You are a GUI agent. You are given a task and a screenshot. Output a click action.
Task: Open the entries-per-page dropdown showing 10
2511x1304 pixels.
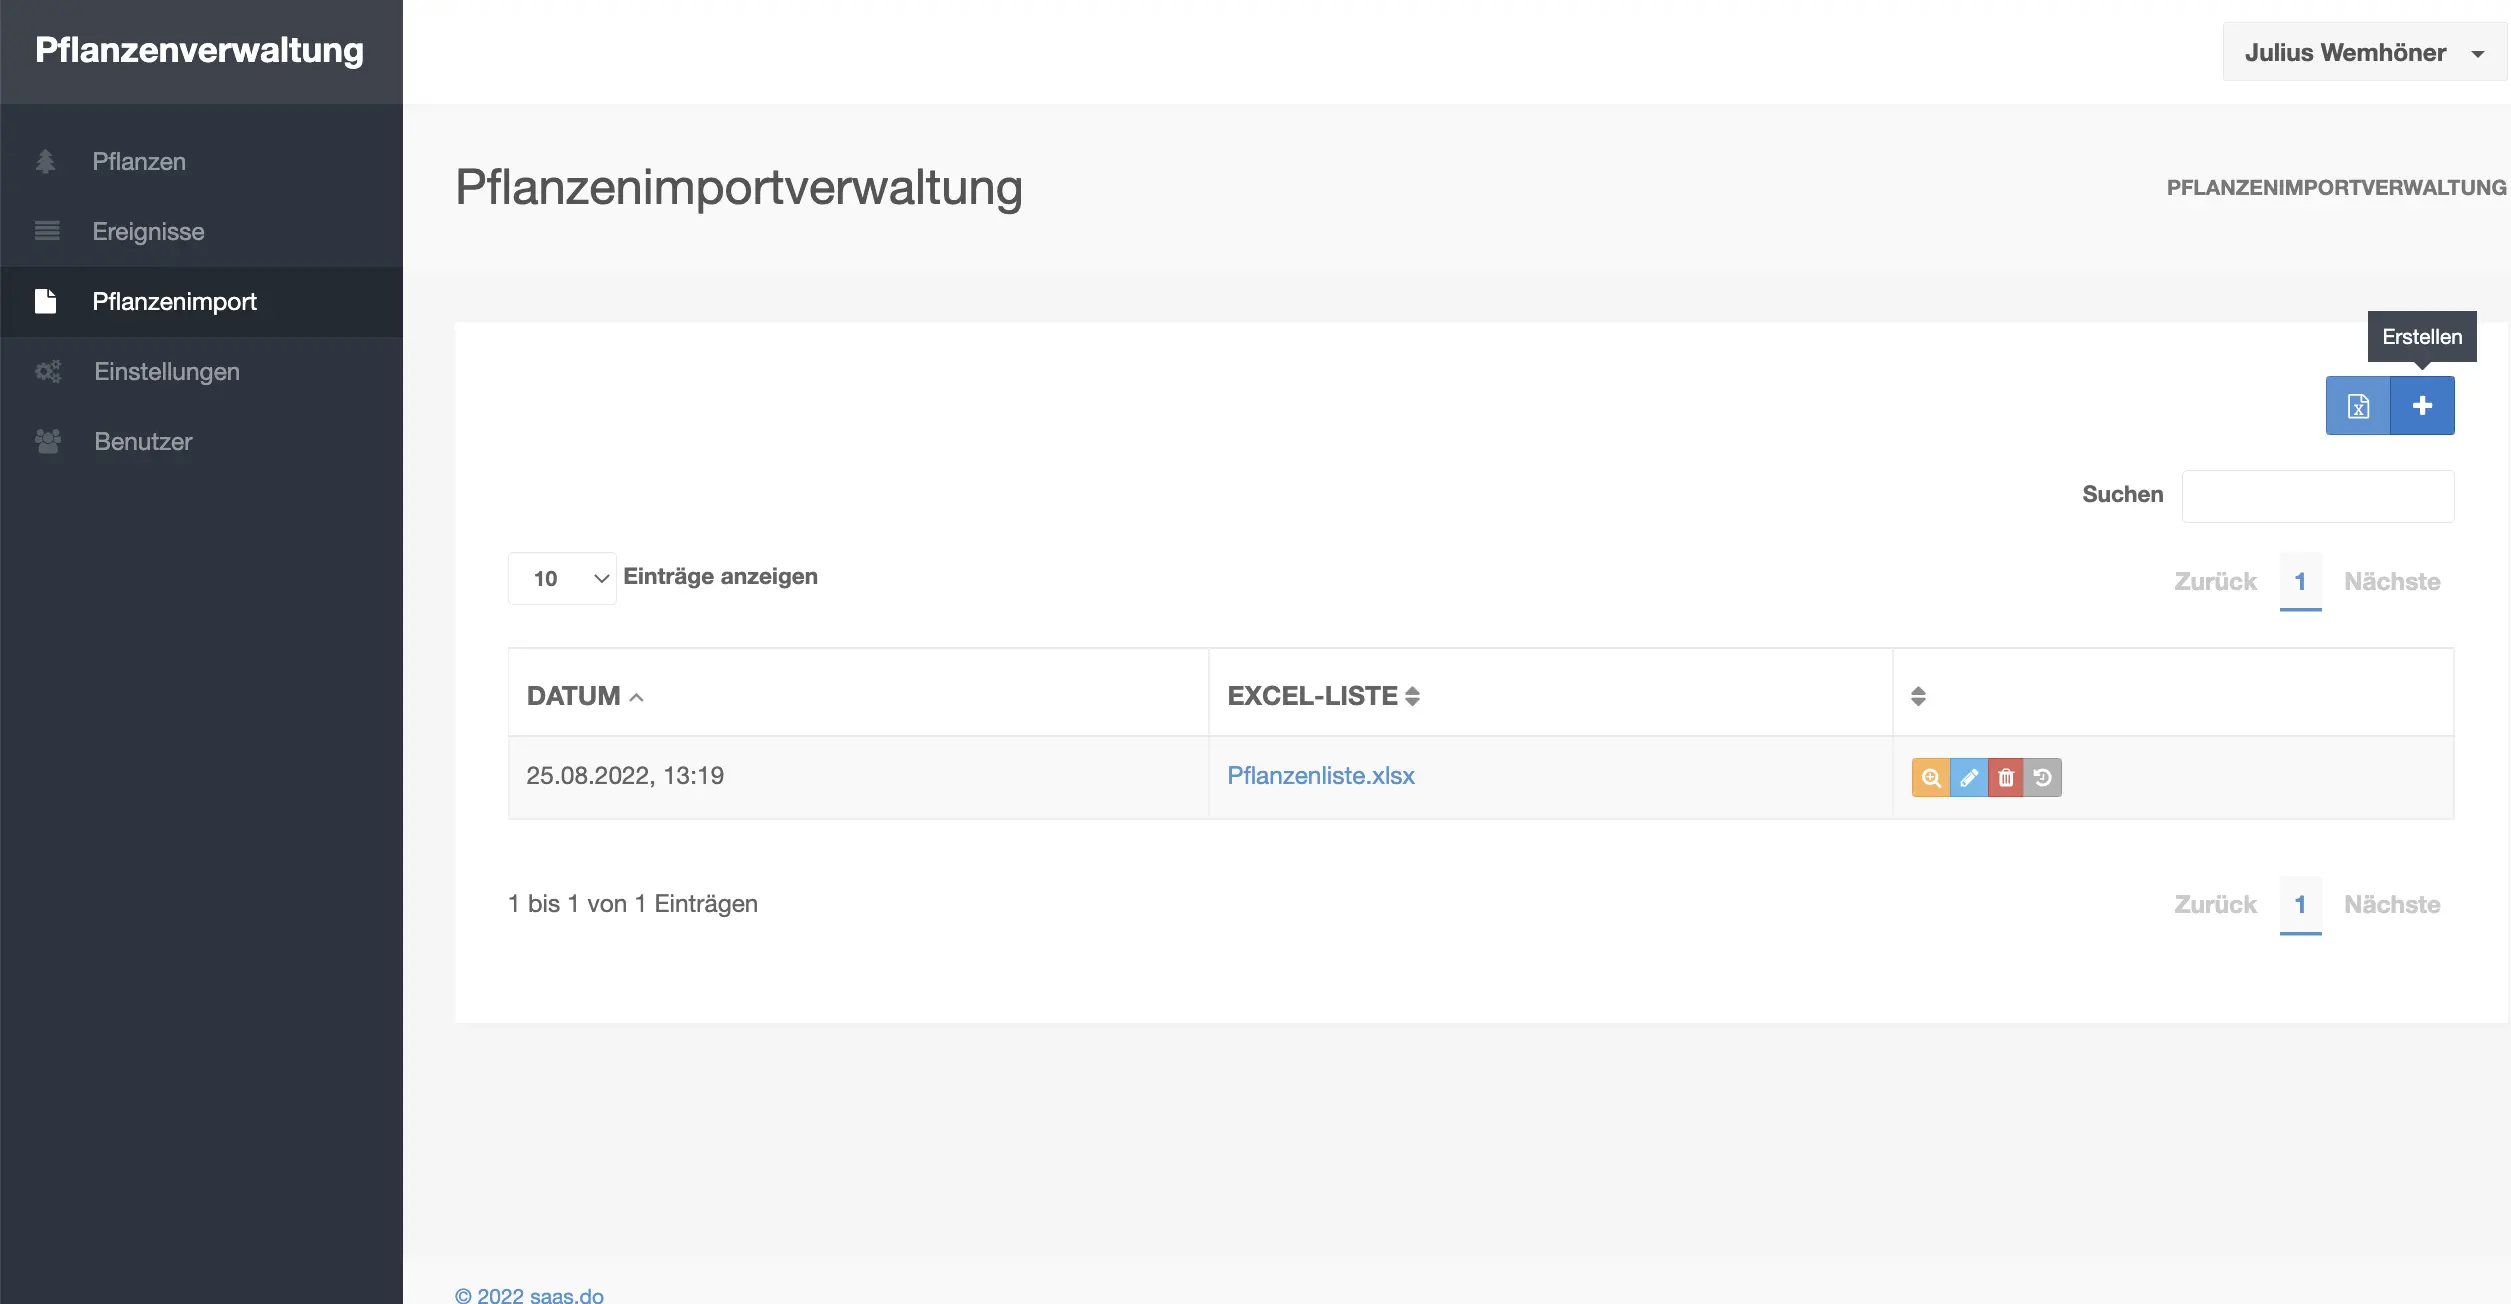tap(562, 579)
